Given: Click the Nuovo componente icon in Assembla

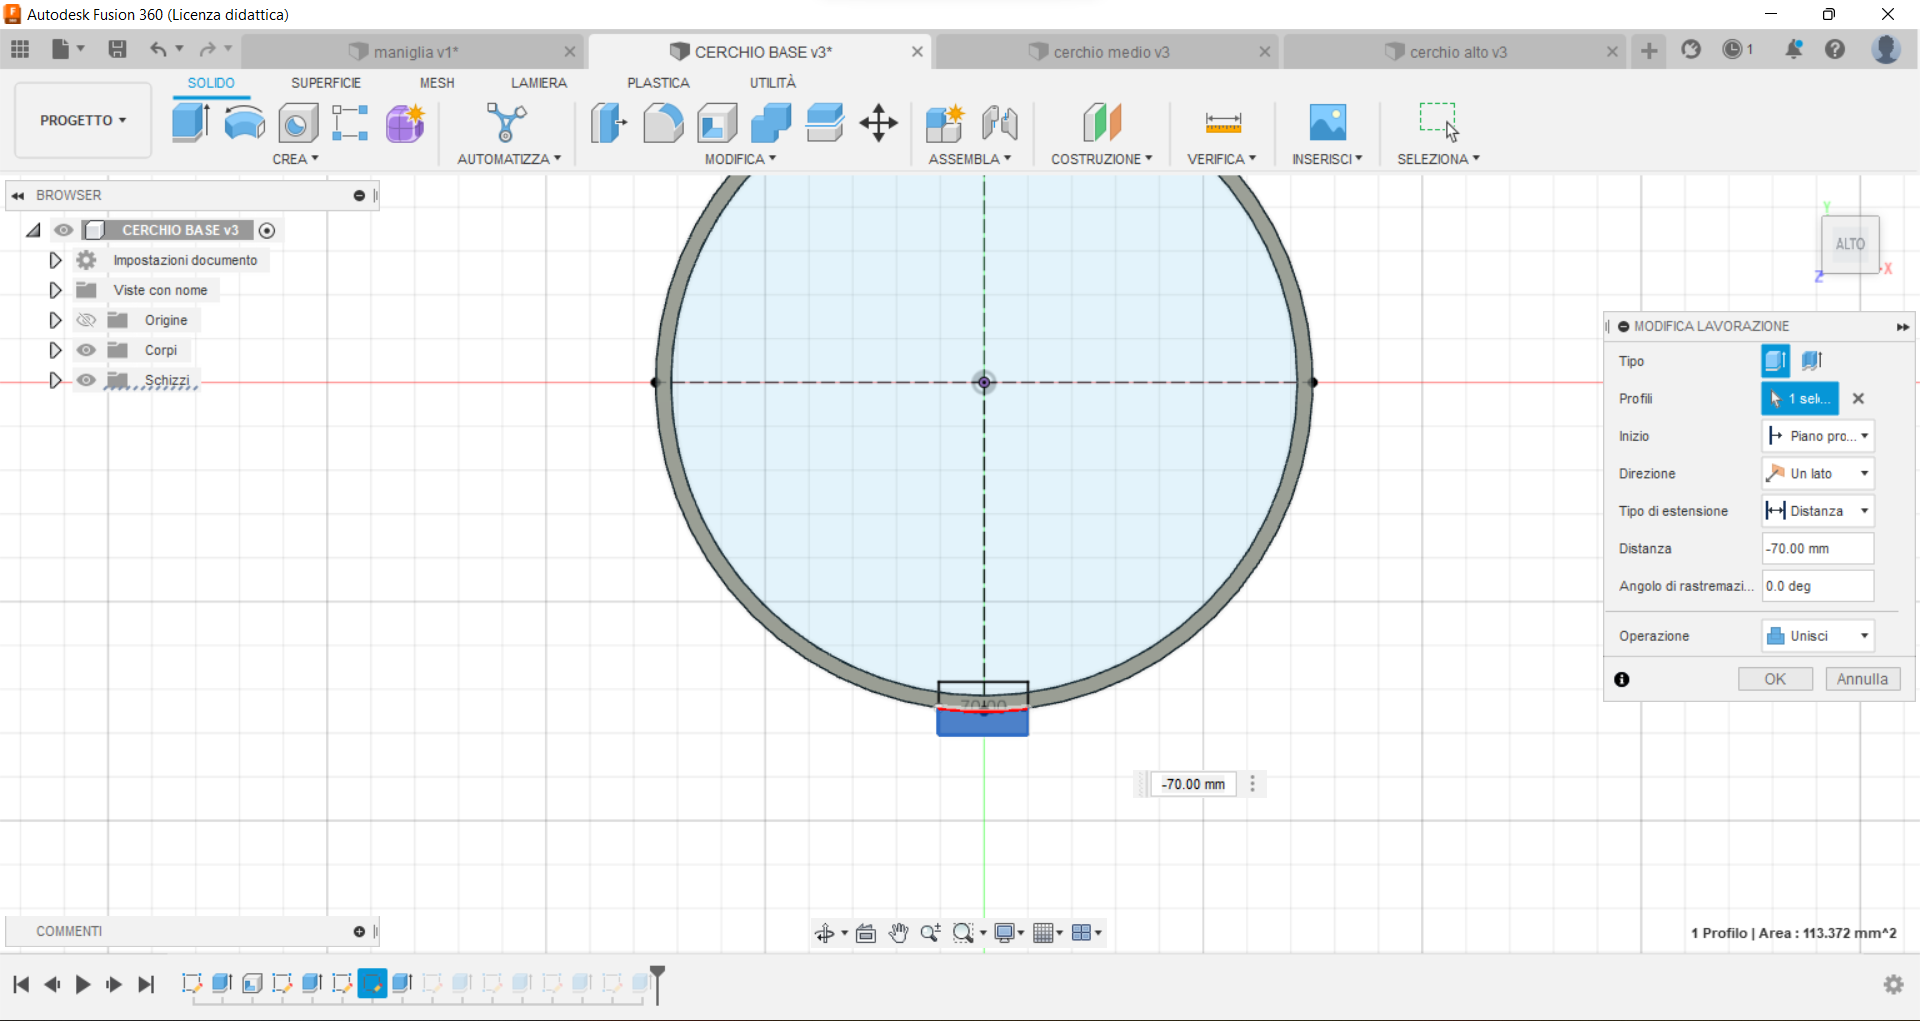Looking at the screenshot, I should 944,122.
